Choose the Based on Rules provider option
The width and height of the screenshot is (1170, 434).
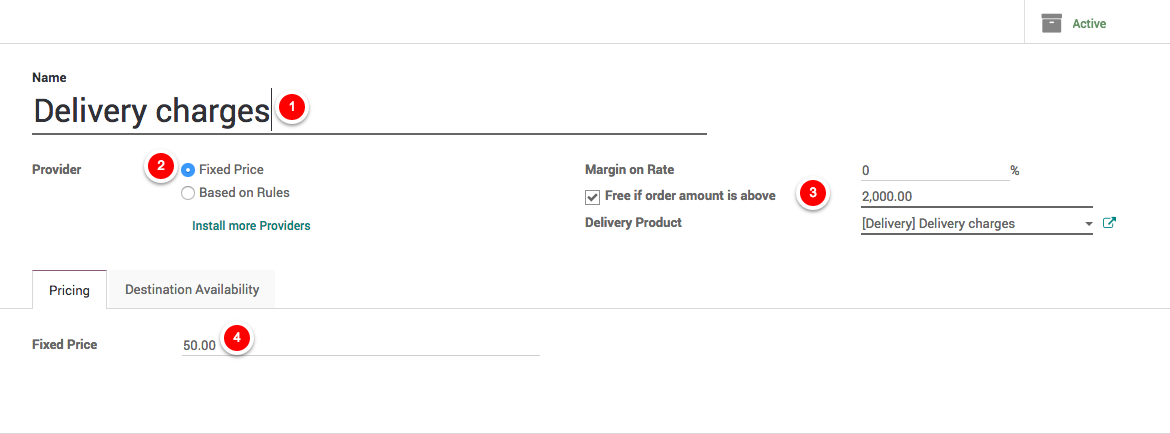(x=188, y=193)
